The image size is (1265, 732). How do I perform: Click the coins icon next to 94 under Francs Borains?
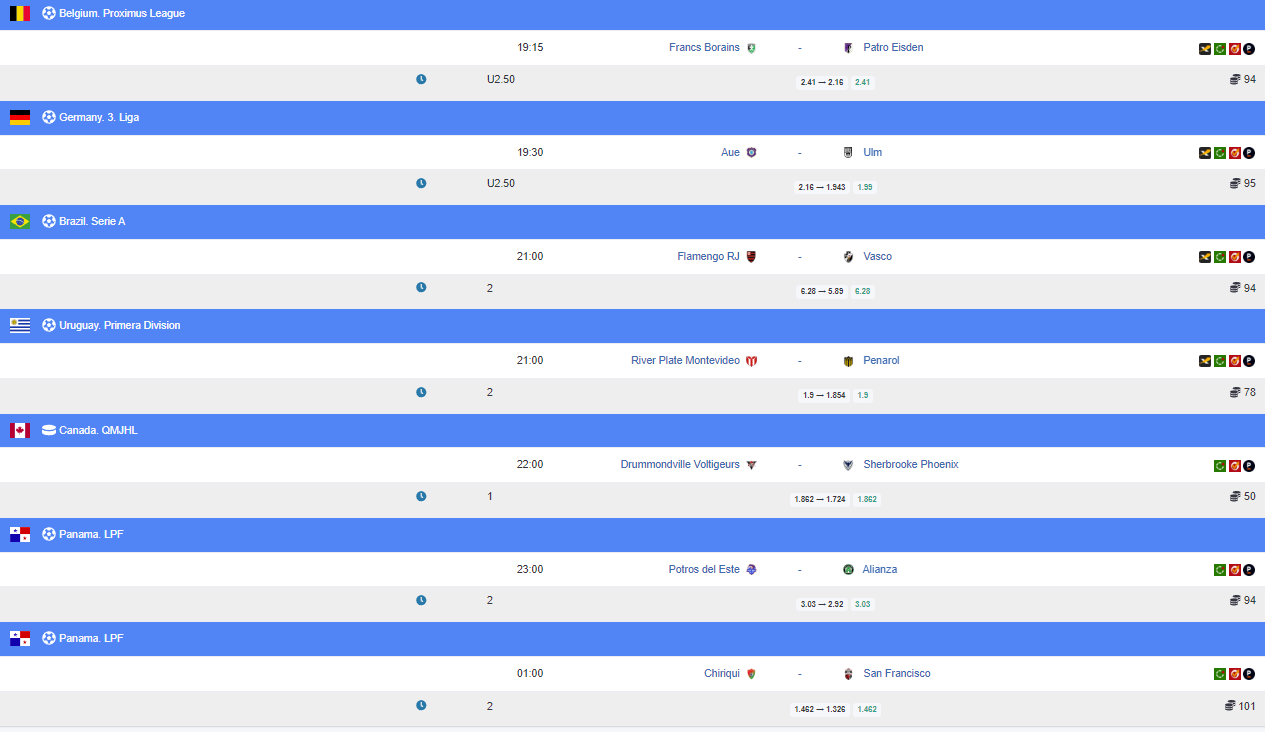(1235, 79)
